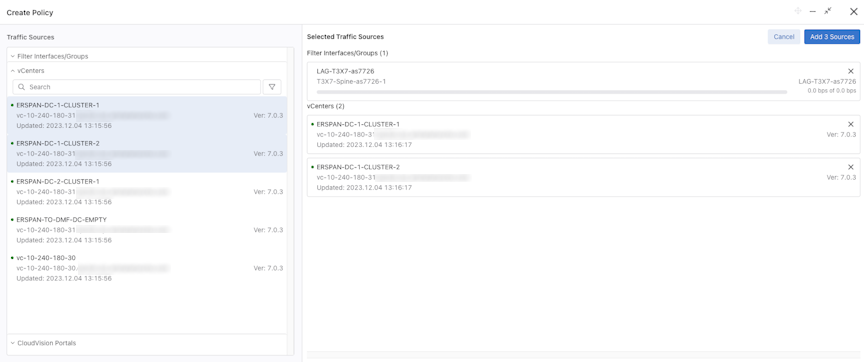The height and width of the screenshot is (362, 864).
Task: Close the Create Policy dialog
Action: pyautogui.click(x=854, y=12)
